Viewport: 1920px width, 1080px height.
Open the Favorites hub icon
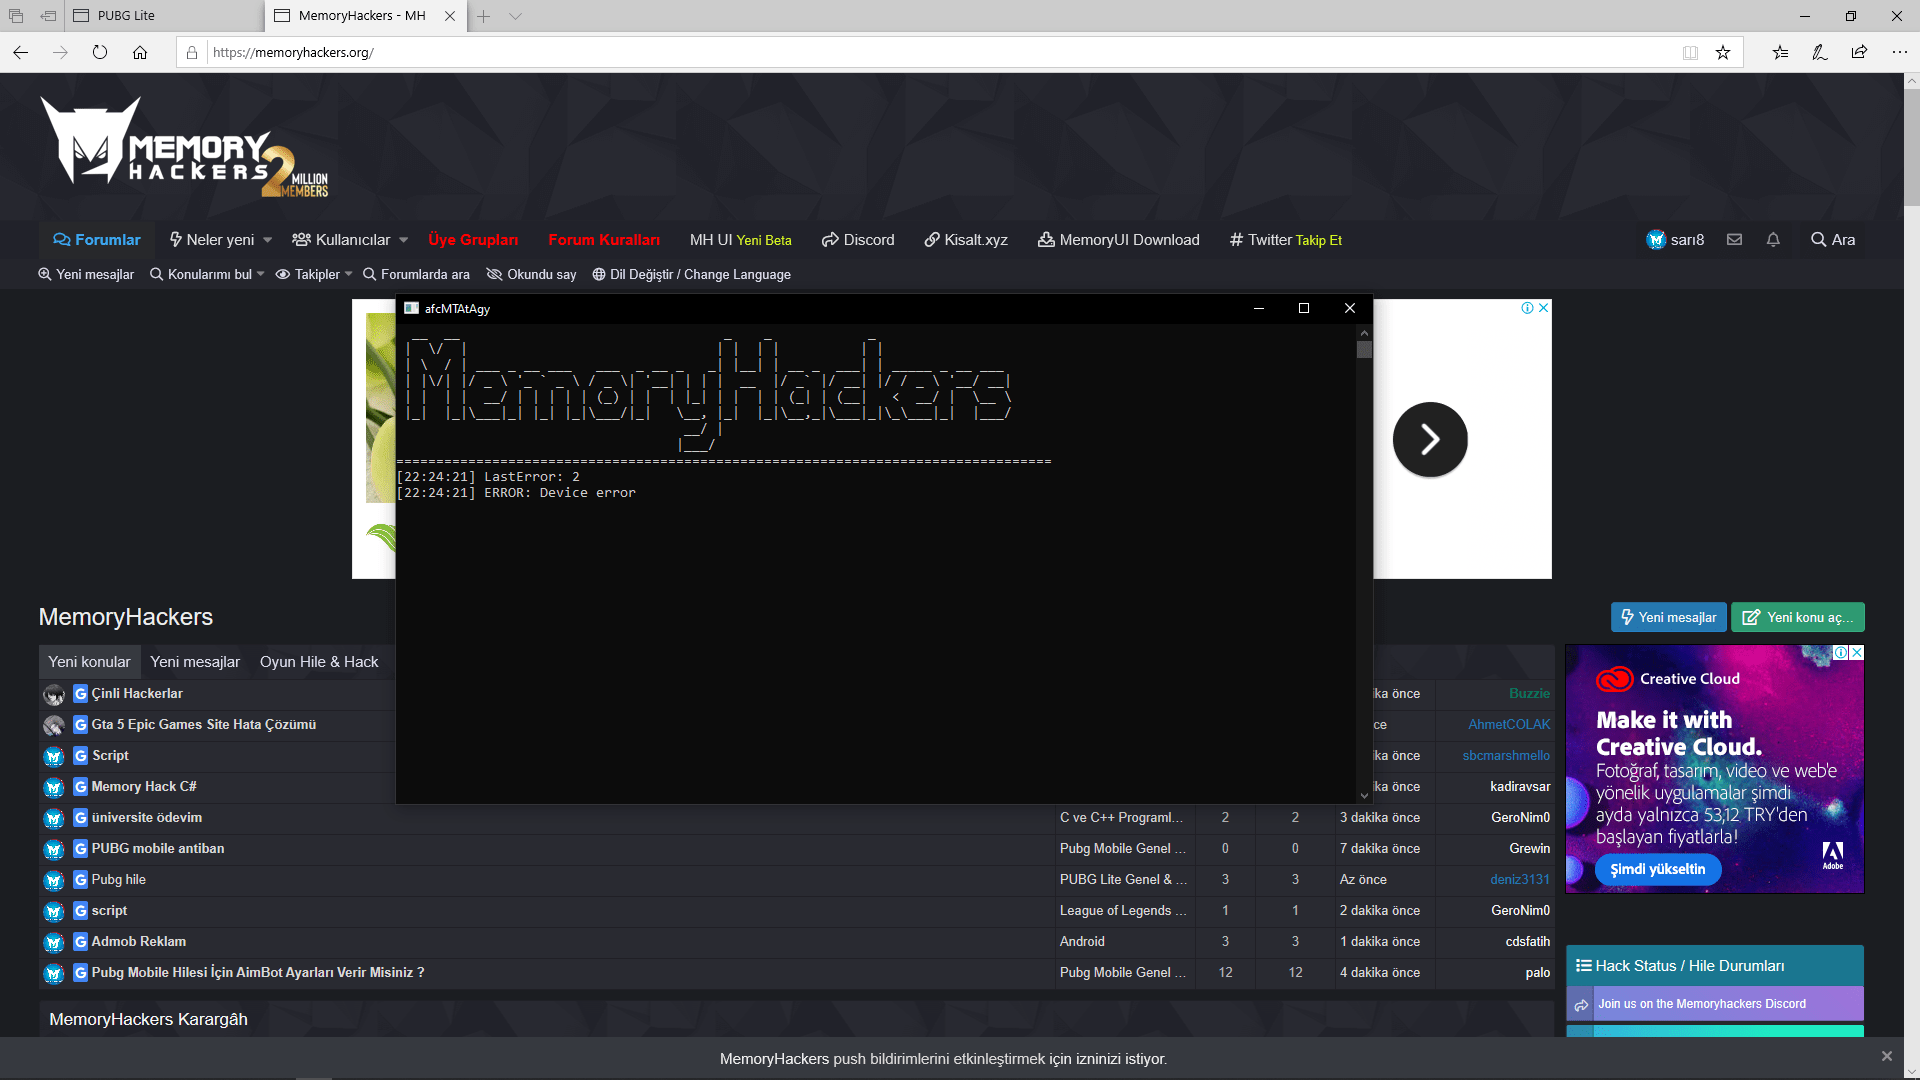point(1780,52)
